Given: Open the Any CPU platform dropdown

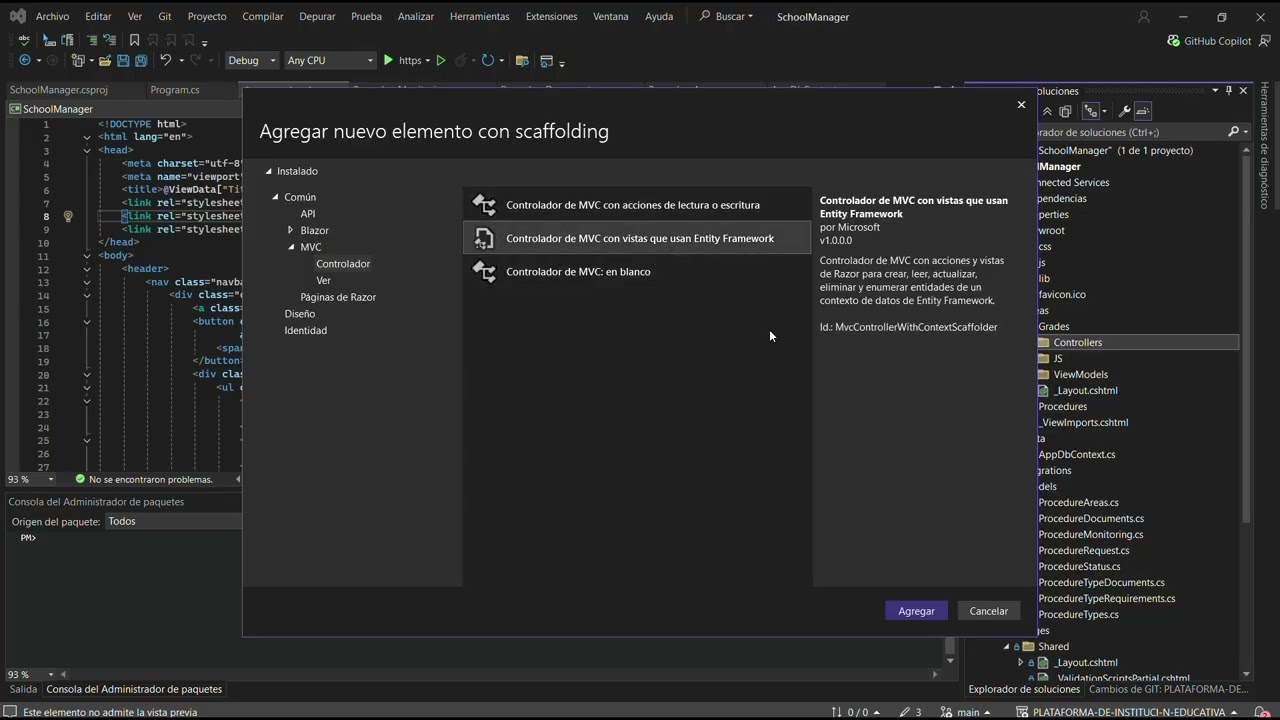Looking at the screenshot, I should [330, 61].
